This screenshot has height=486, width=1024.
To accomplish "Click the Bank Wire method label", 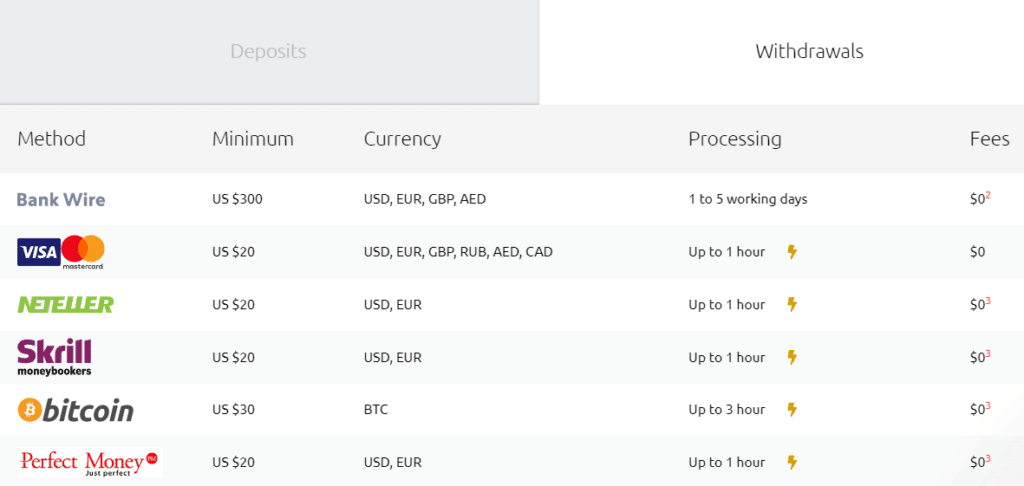I will (x=61, y=199).
